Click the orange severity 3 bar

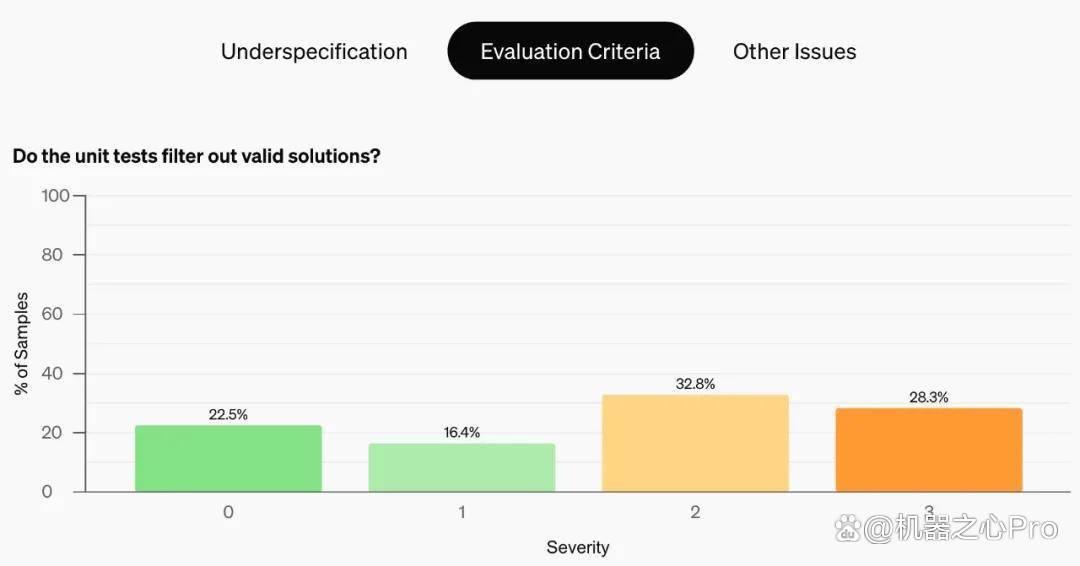[x=928, y=450]
